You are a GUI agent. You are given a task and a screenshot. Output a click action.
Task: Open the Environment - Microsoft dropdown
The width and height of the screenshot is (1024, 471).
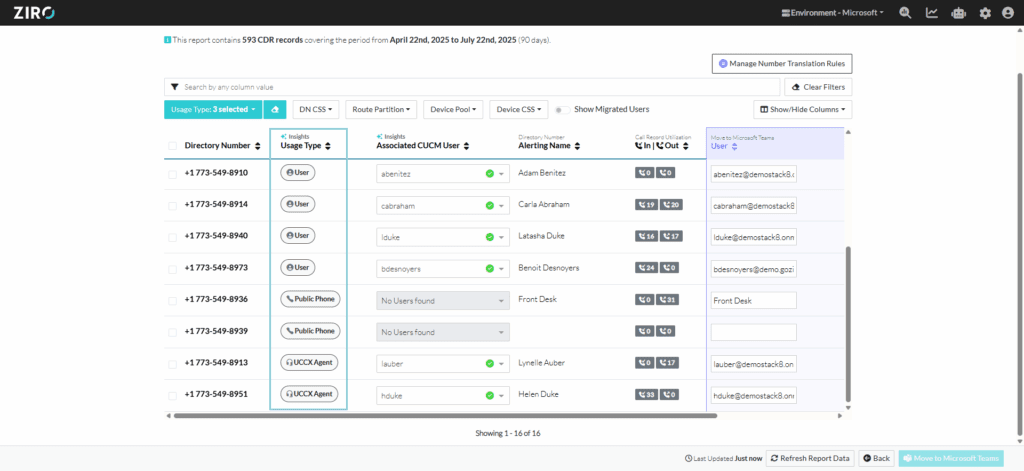point(833,13)
